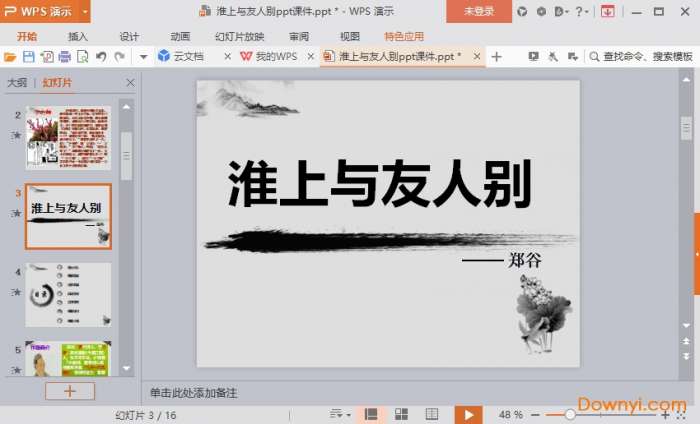Close the slide thumbnail panel
The width and height of the screenshot is (700, 424).
(x=130, y=83)
